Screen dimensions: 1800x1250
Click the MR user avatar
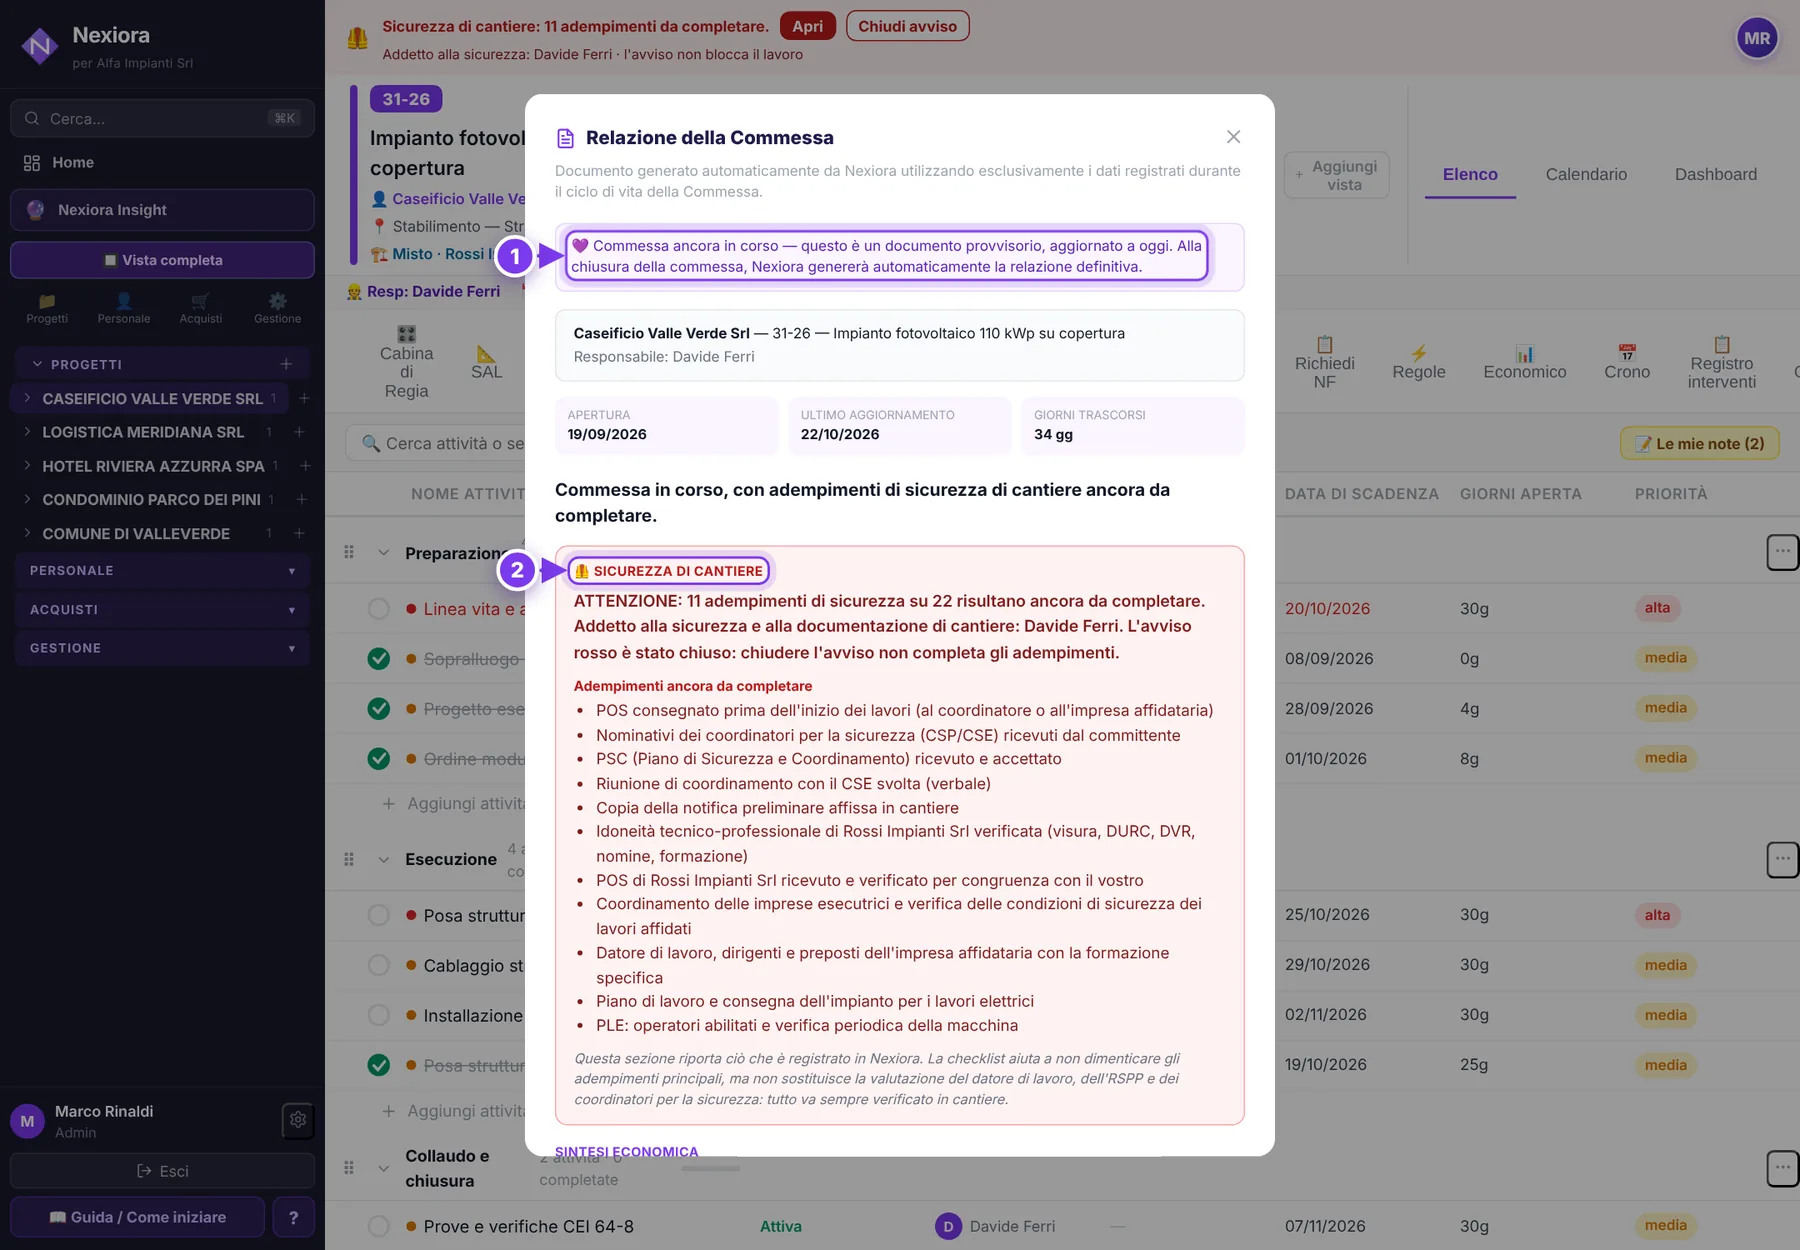(1757, 39)
